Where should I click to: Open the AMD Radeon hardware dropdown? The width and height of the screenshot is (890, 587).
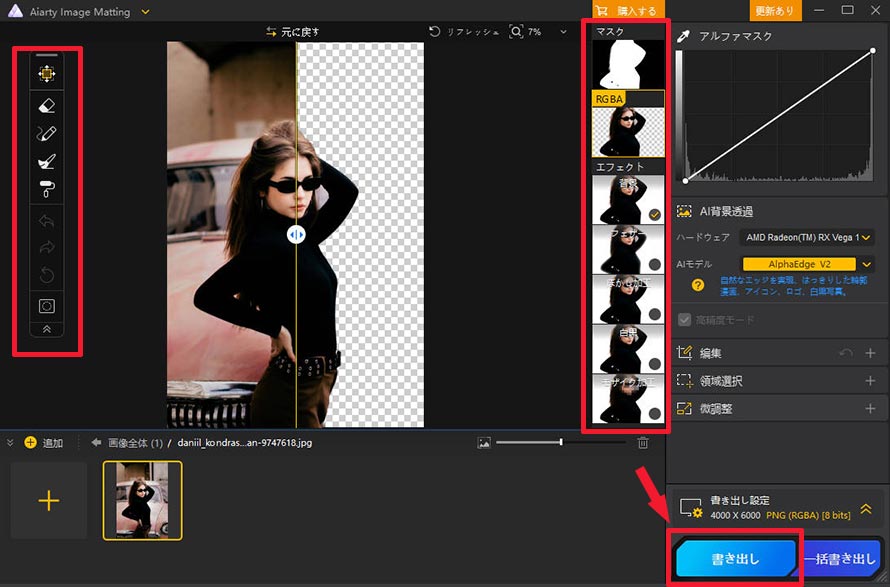click(x=866, y=237)
